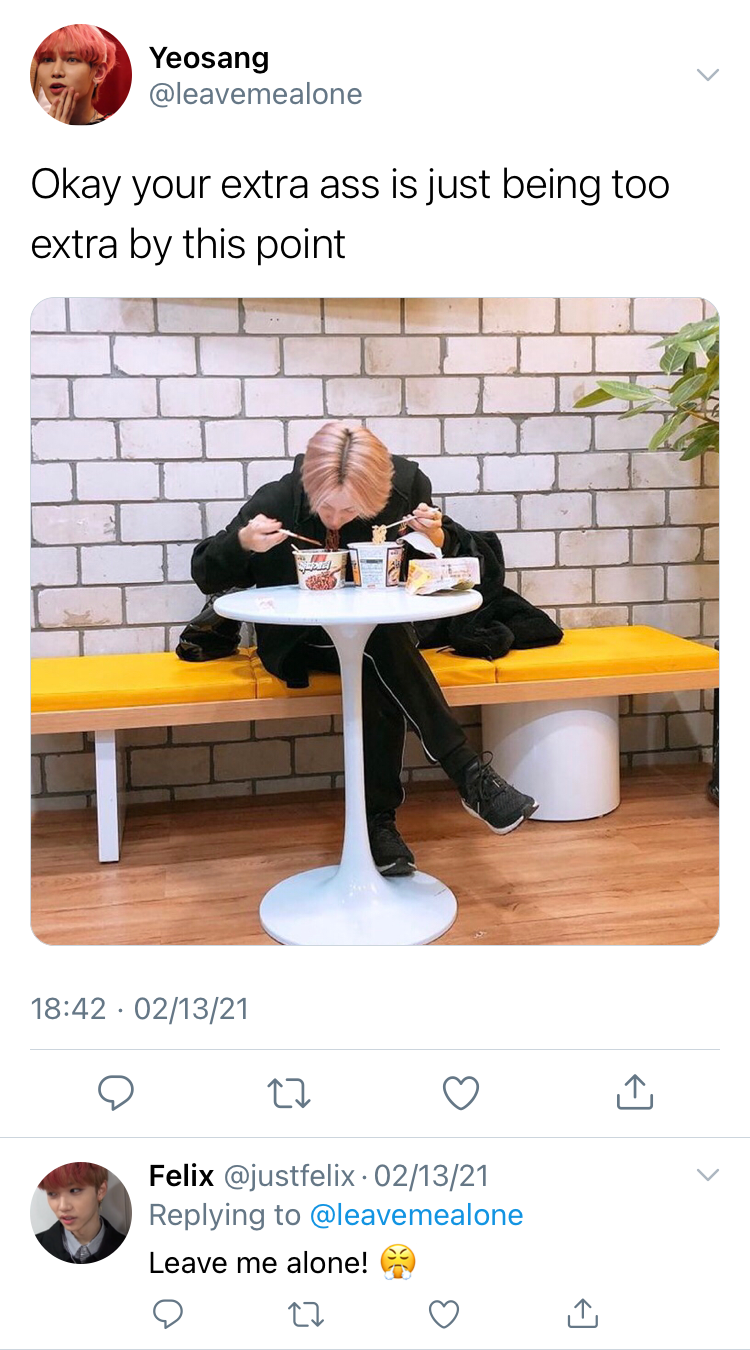Share Felix's reply tweet

click(x=582, y=1313)
